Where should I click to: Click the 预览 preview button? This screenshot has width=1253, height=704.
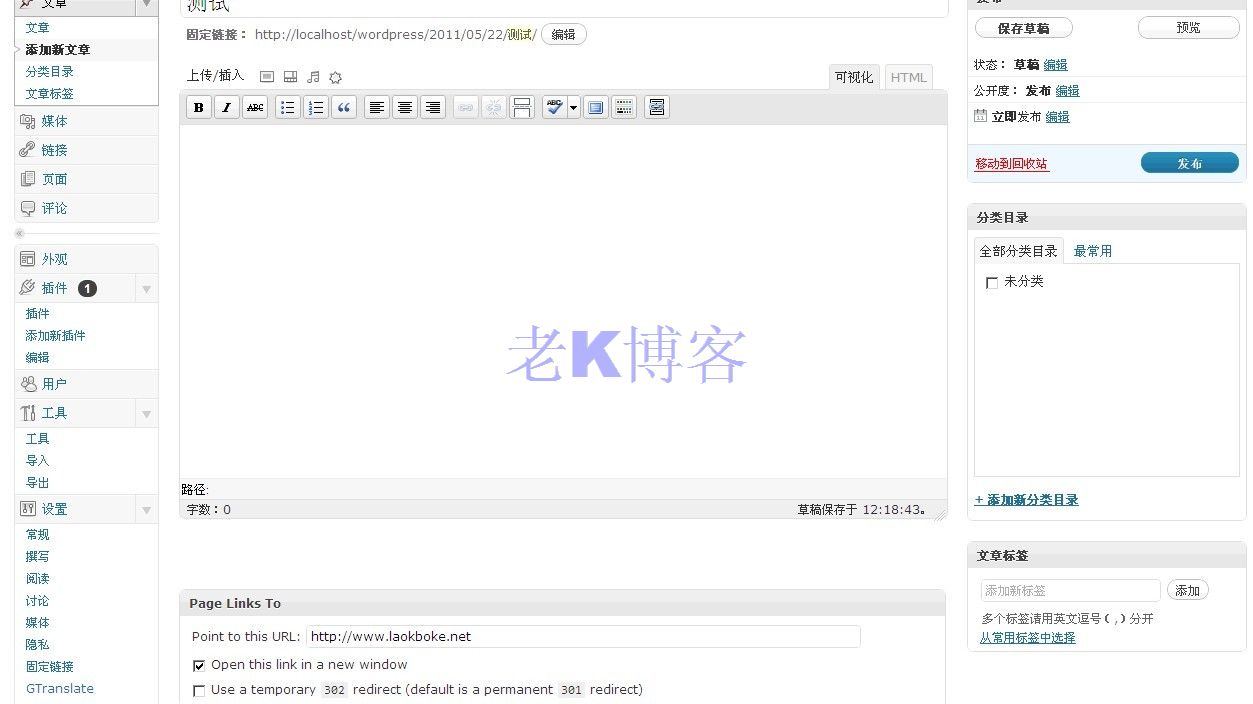(1188, 28)
